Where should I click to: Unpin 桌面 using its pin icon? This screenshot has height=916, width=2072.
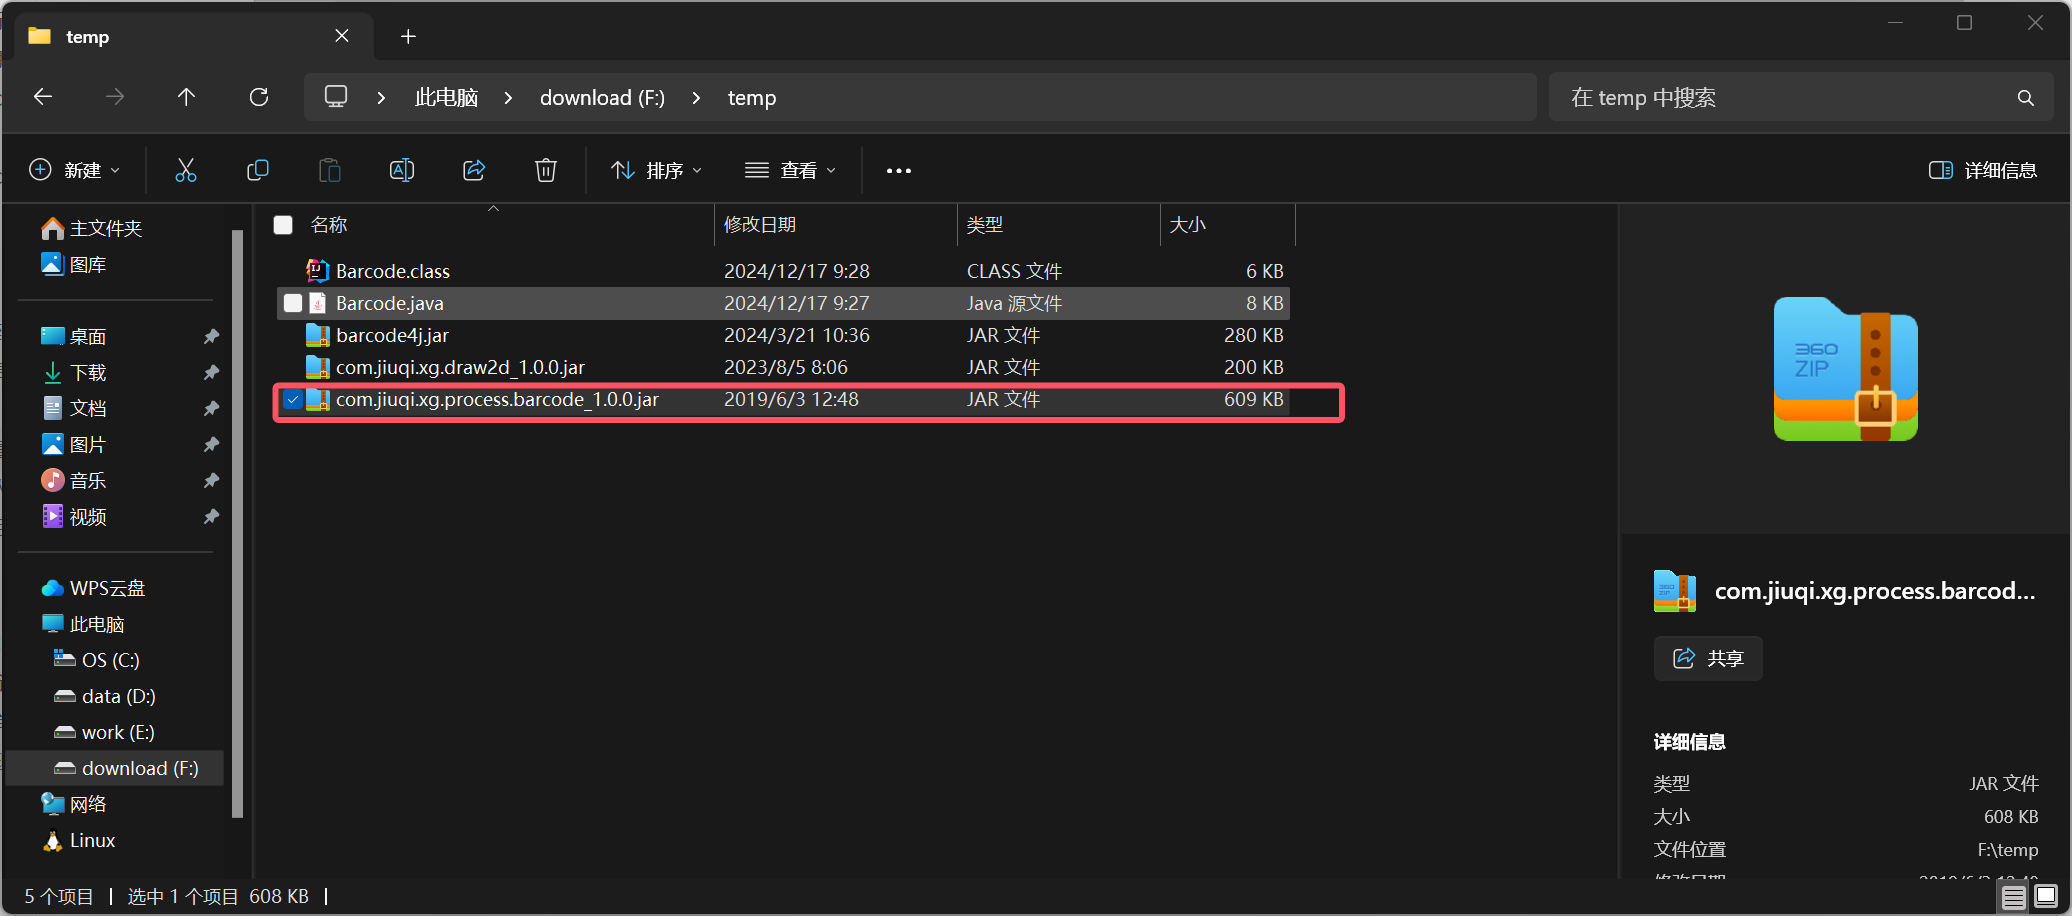211,337
